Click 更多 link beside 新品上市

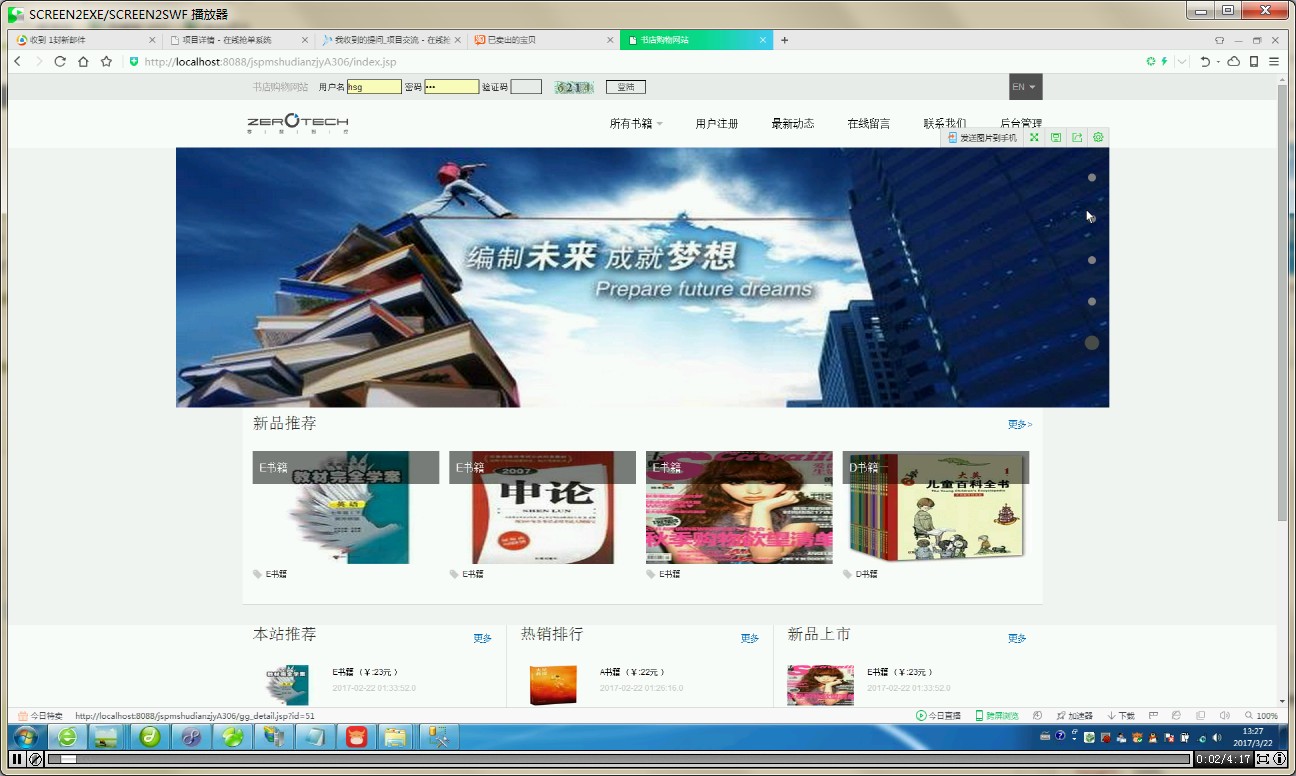click(x=1017, y=638)
